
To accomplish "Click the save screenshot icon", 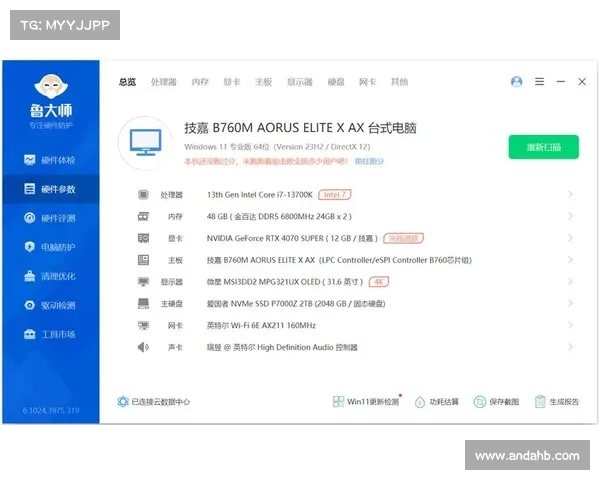I will 479,402.
